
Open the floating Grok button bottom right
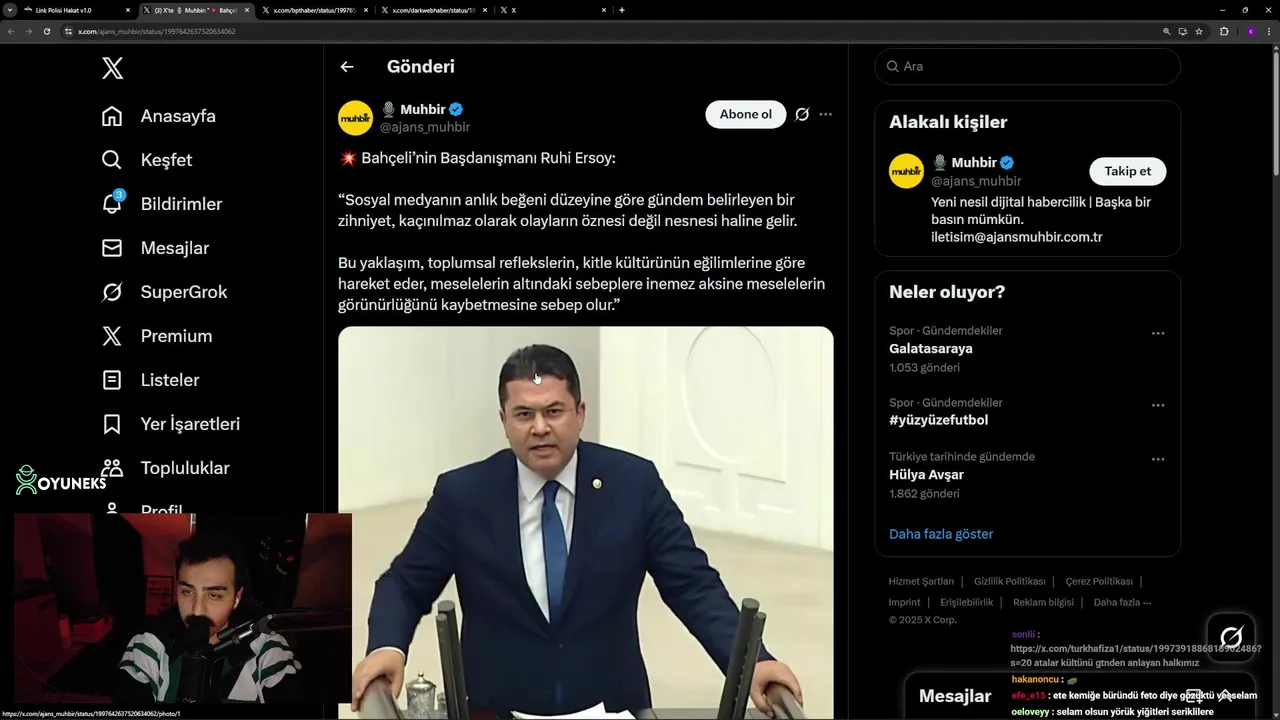tap(1231, 637)
